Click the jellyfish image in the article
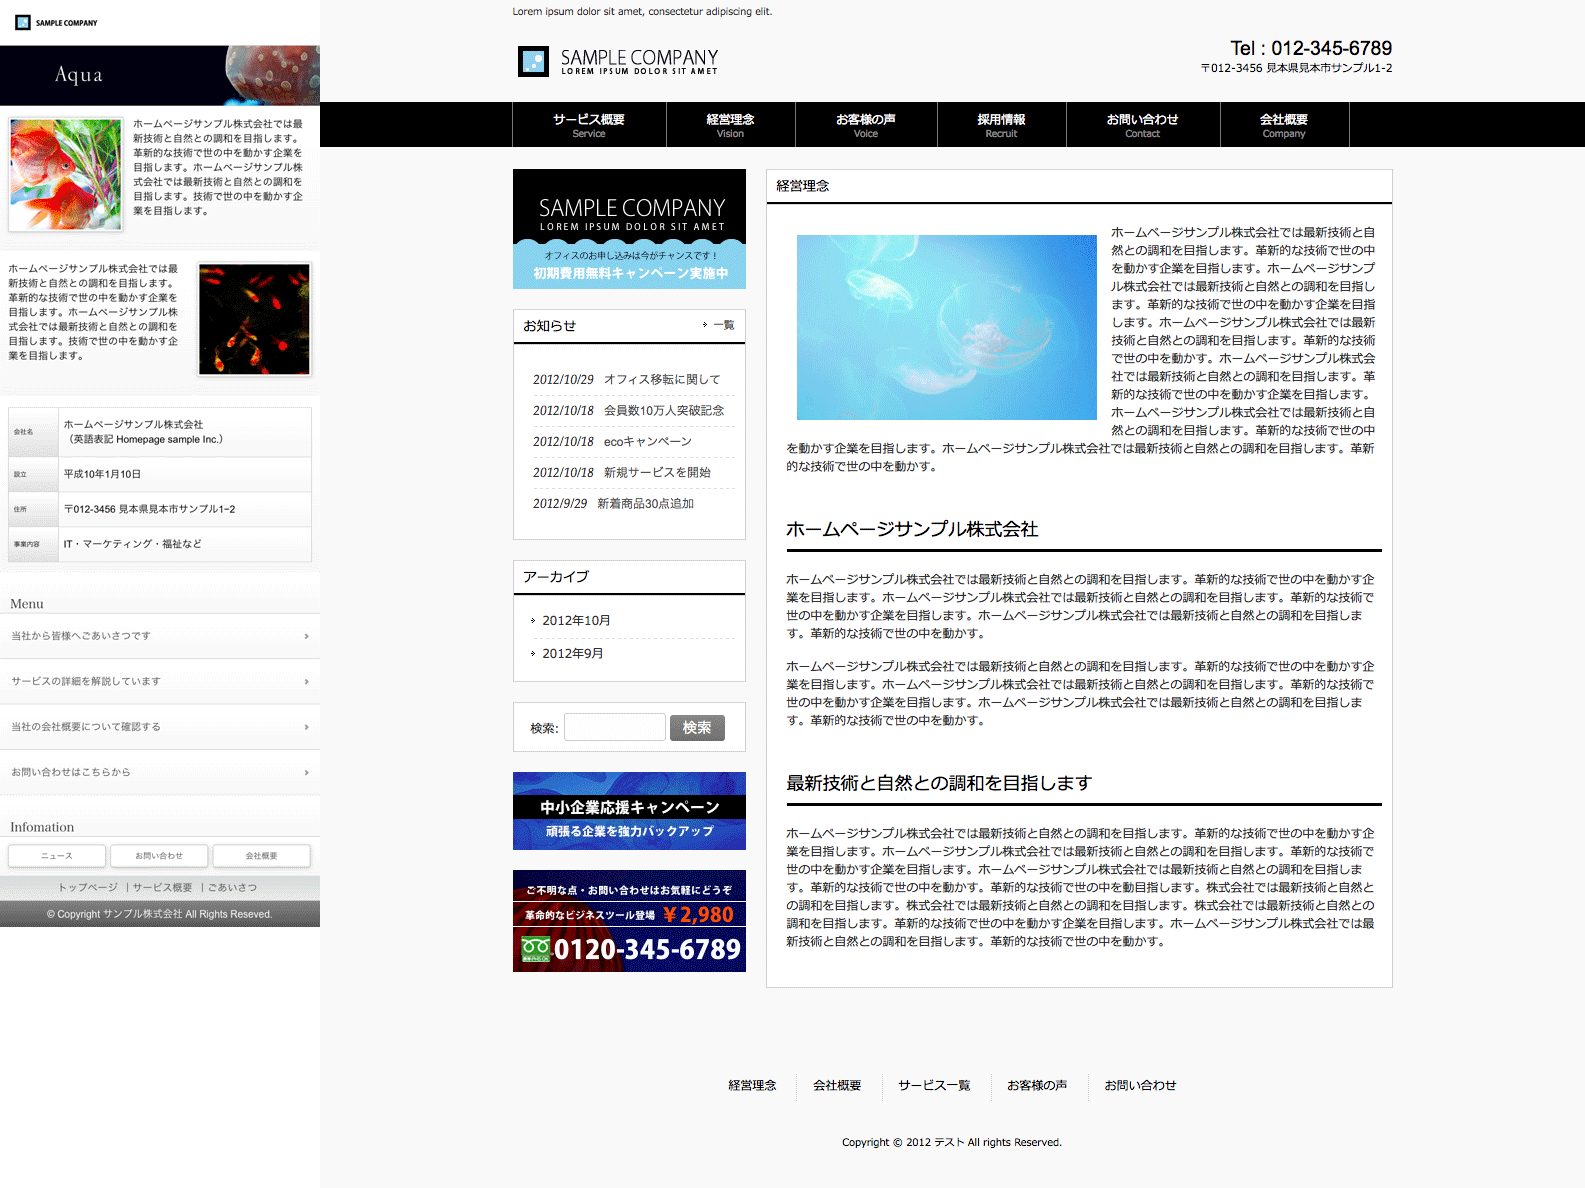 [x=946, y=327]
